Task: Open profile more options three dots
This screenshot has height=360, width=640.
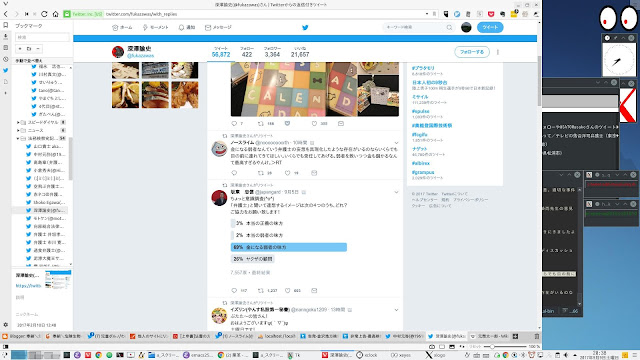Action: (498, 52)
